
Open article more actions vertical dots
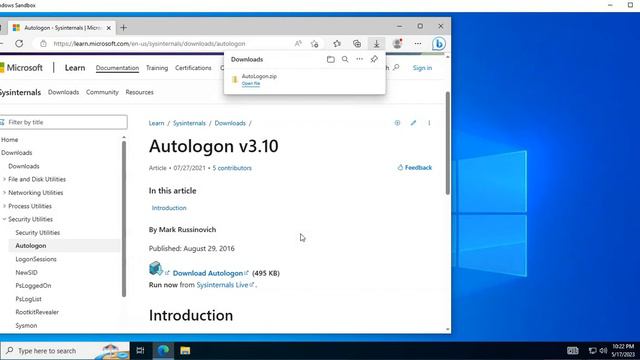[x=429, y=123]
